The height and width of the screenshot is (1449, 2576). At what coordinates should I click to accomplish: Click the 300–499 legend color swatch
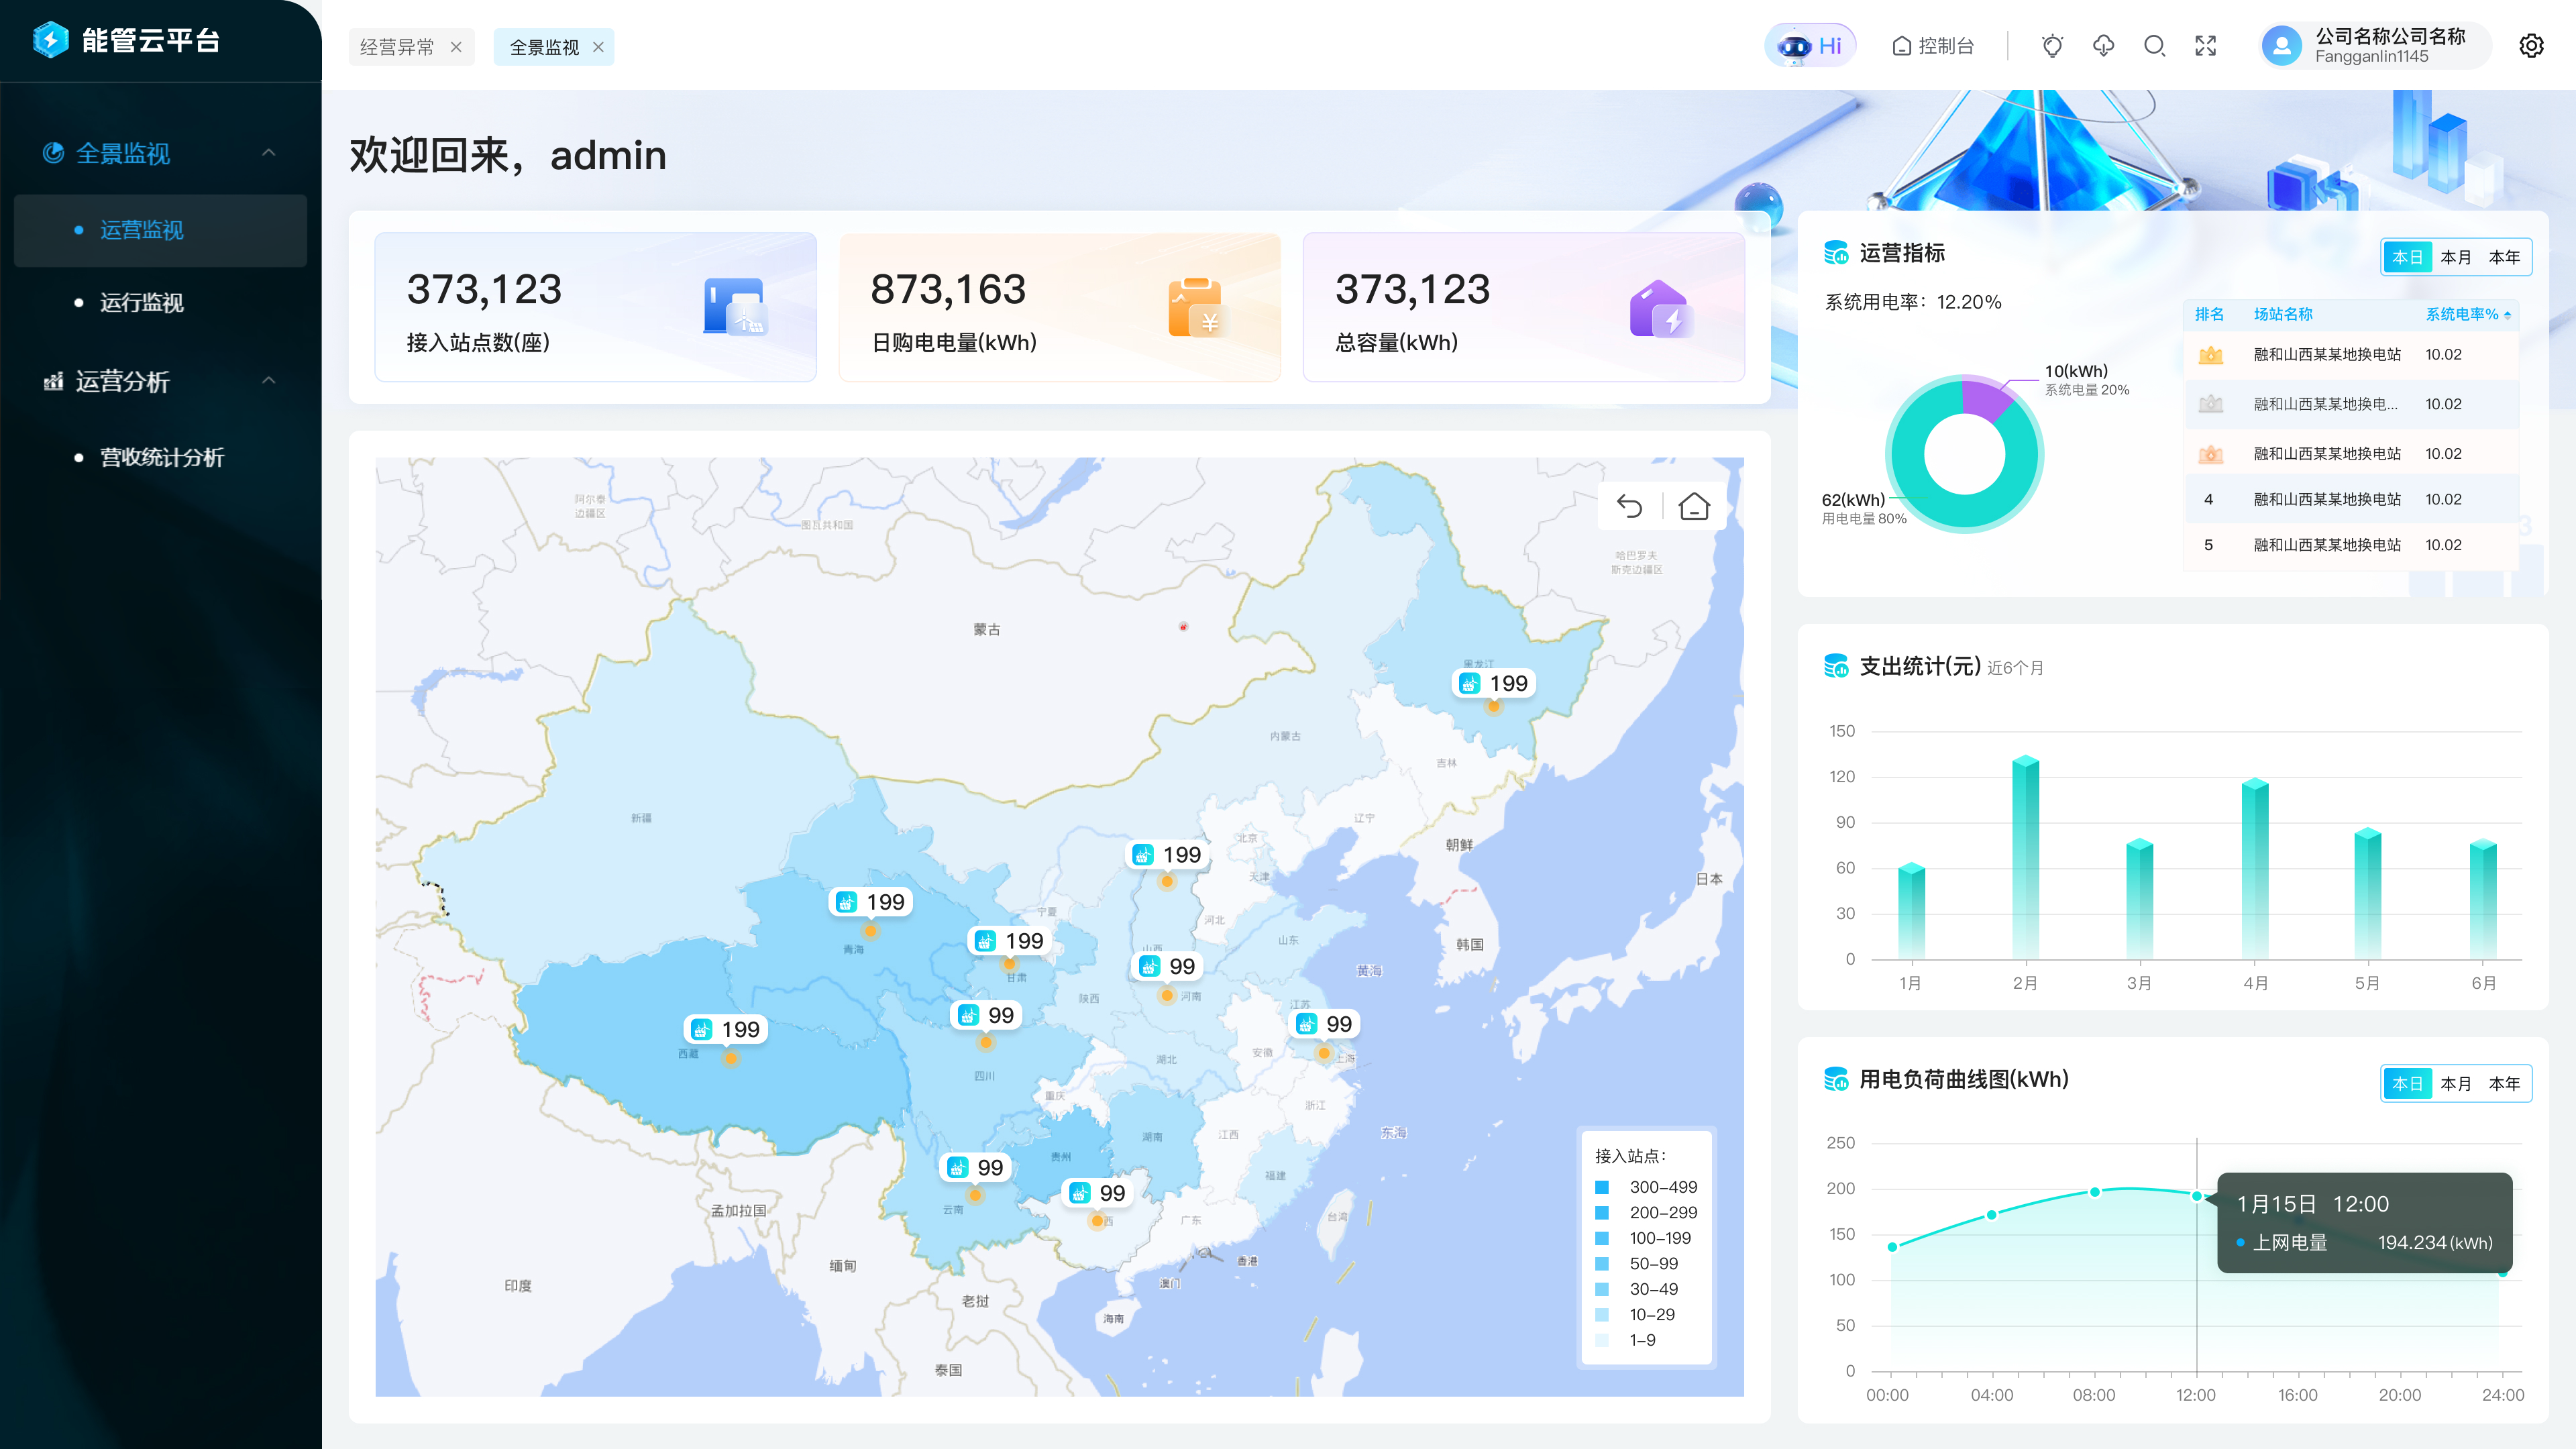pos(1602,1187)
